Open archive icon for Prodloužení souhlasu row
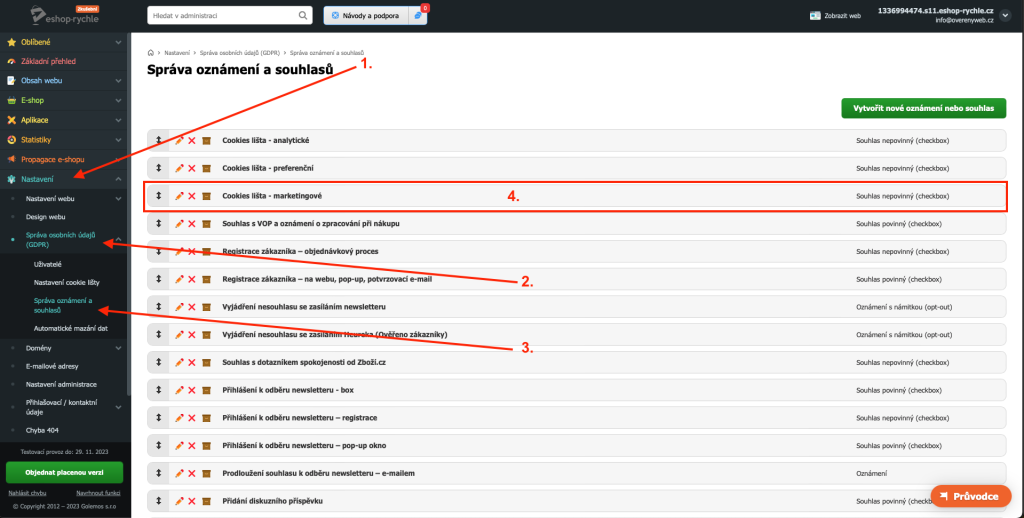The height and width of the screenshot is (518, 1024). click(206, 473)
